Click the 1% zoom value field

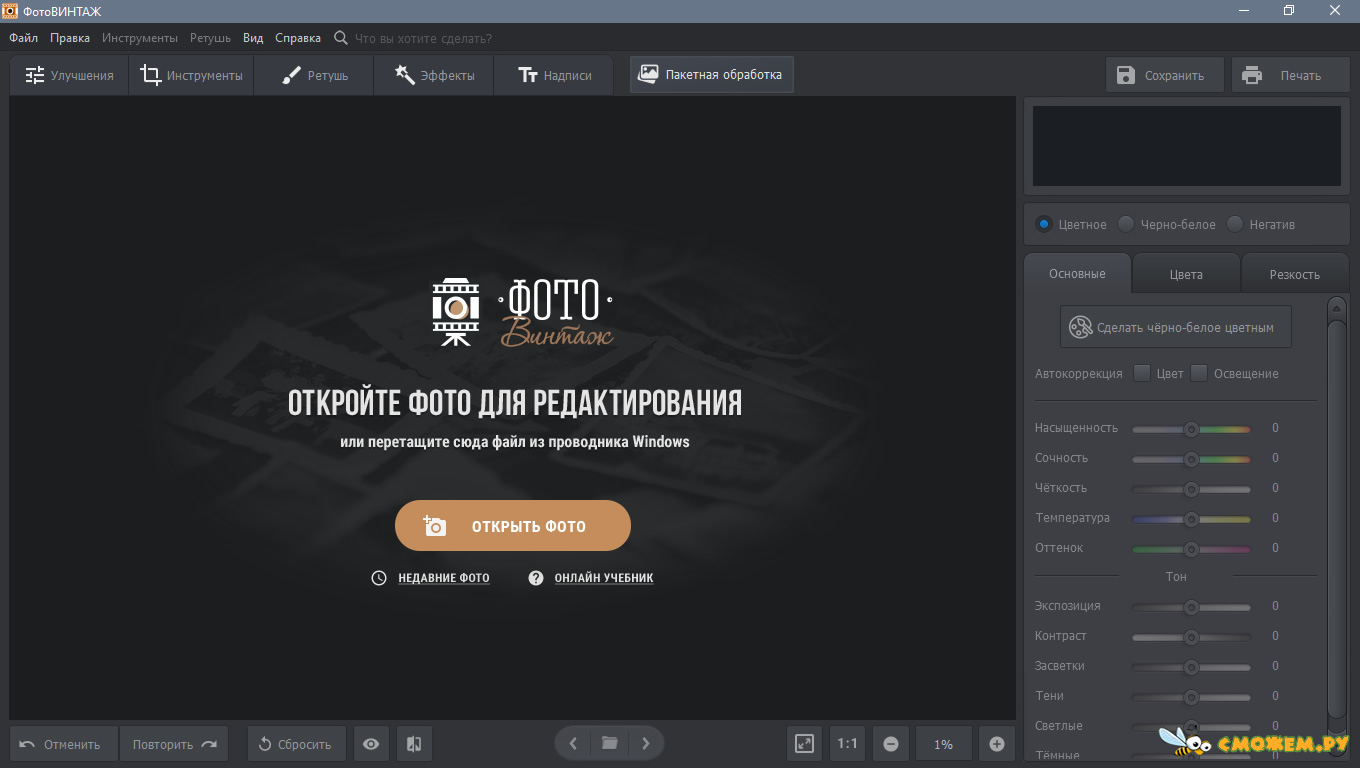click(x=943, y=744)
